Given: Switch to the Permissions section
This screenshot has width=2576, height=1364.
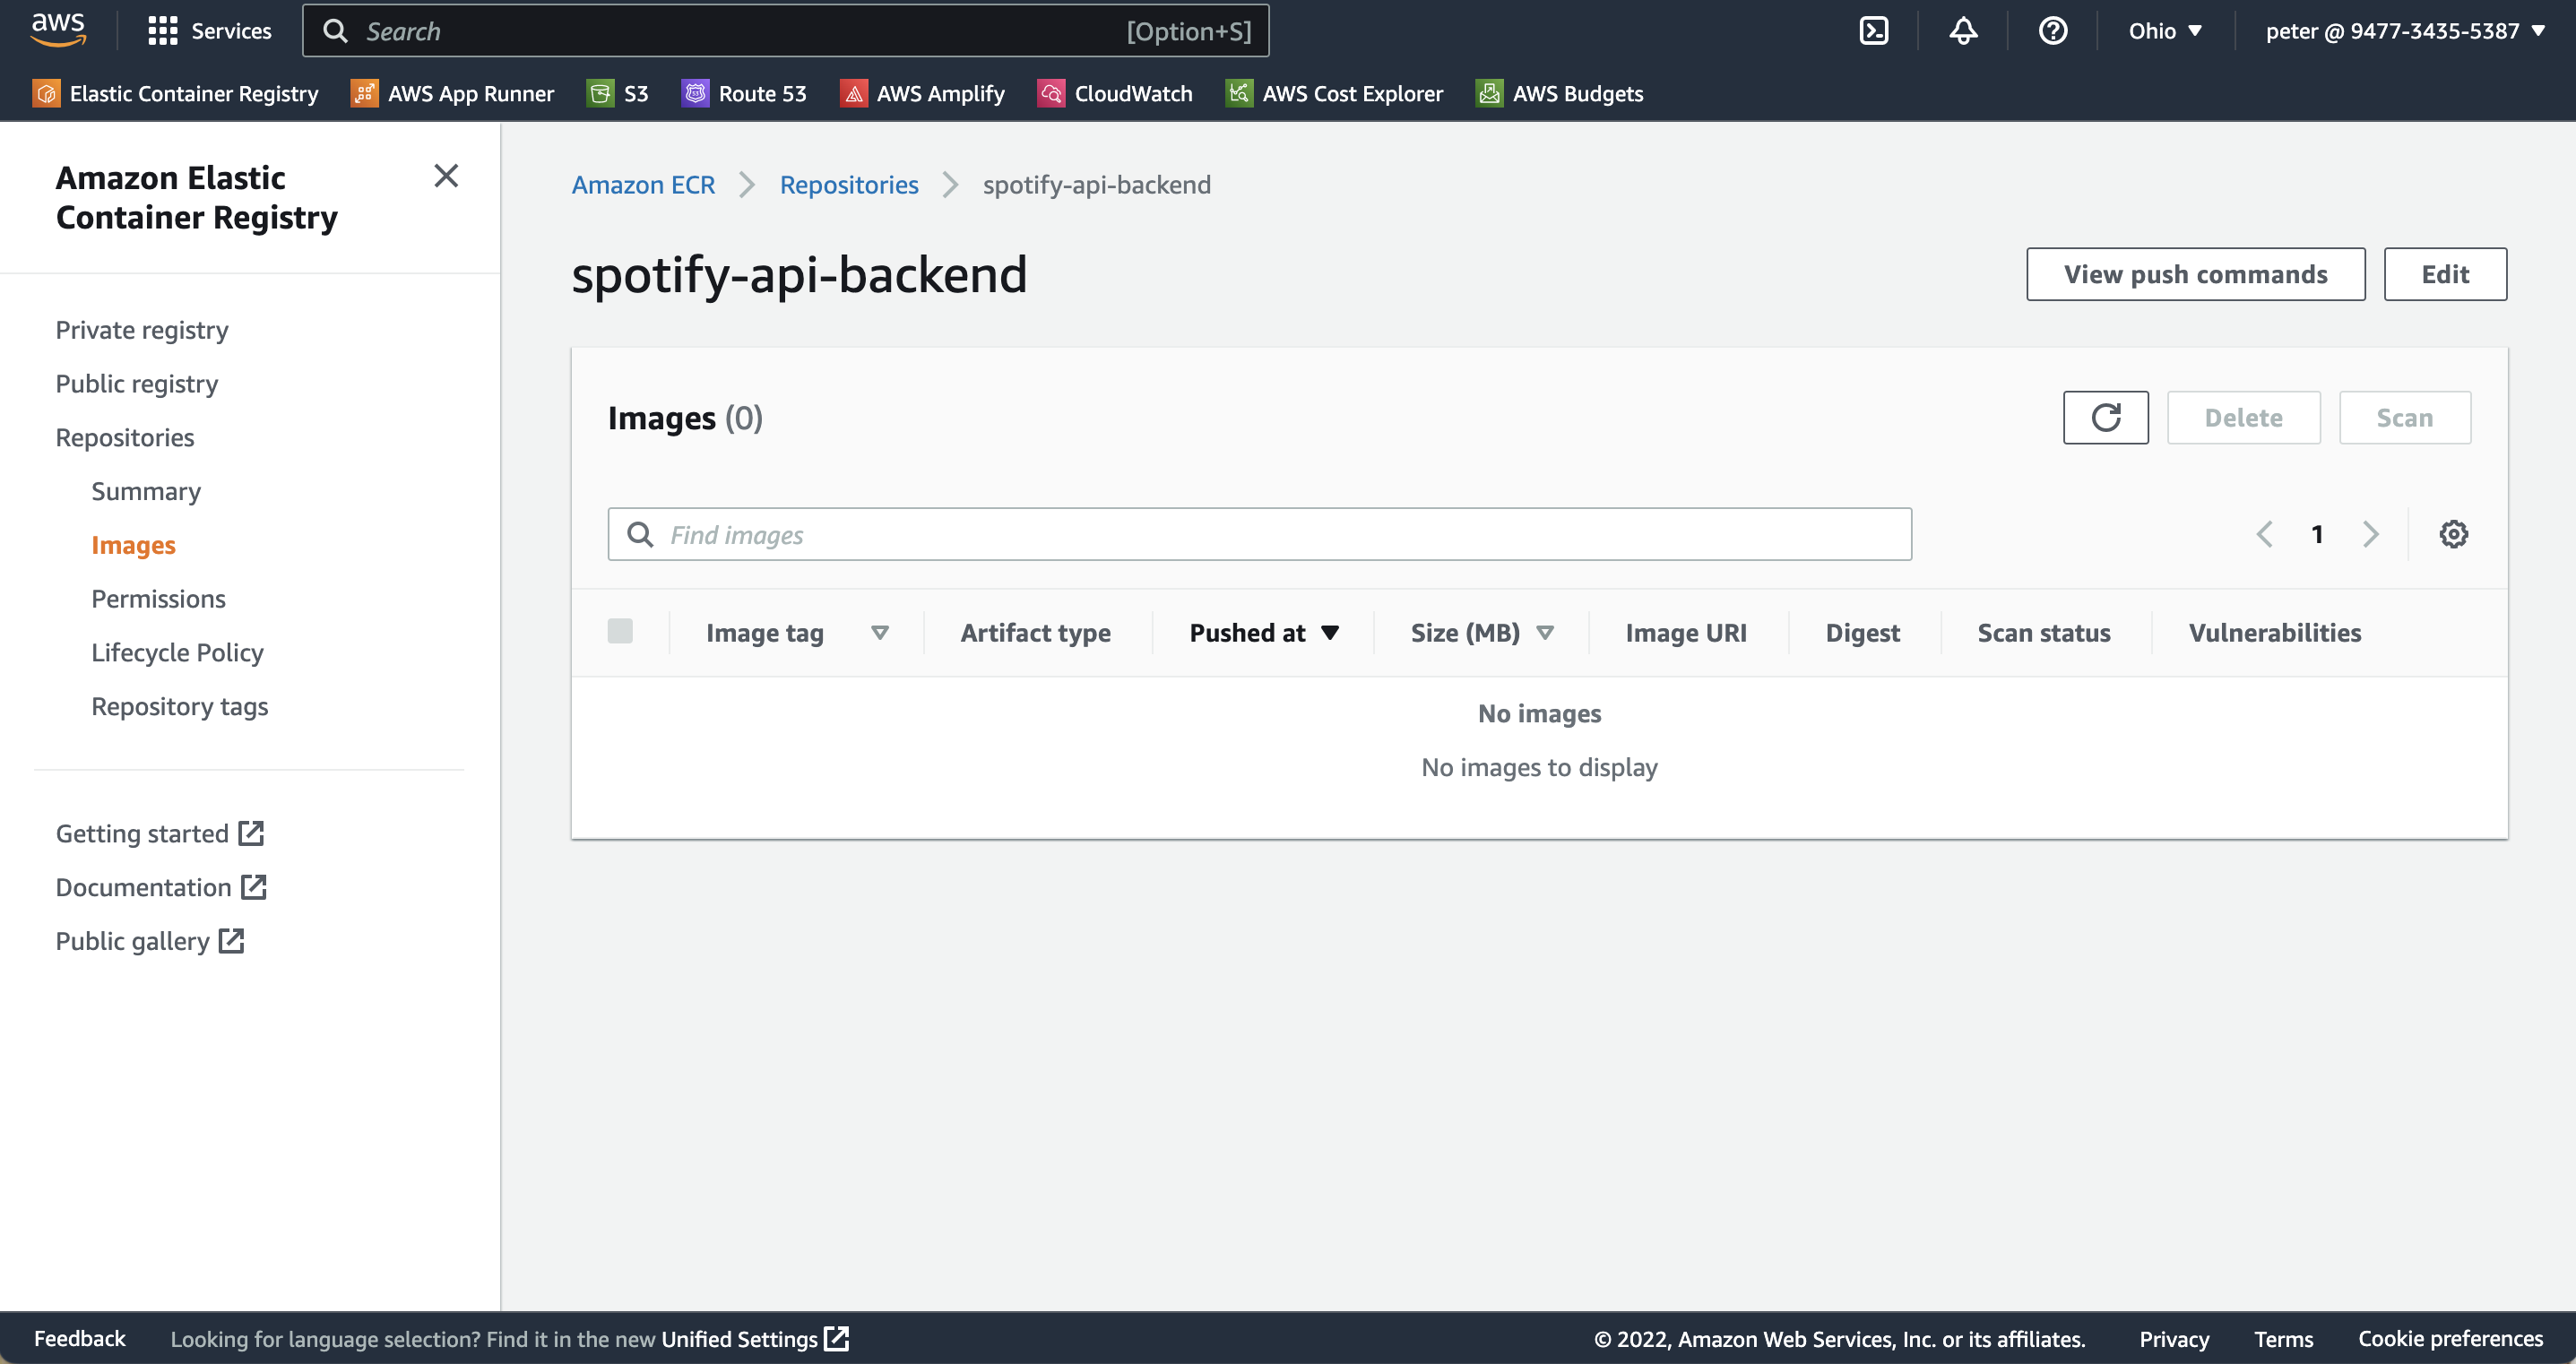Looking at the screenshot, I should 158,598.
